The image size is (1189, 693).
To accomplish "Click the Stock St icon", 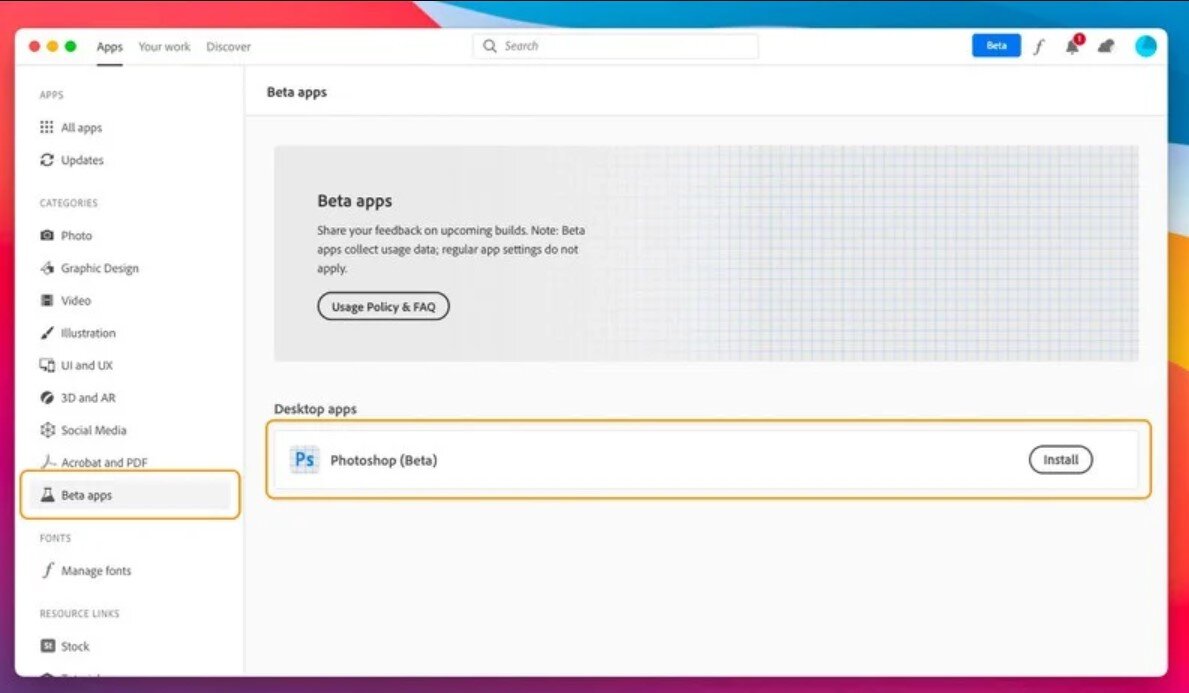I will tap(47, 646).
